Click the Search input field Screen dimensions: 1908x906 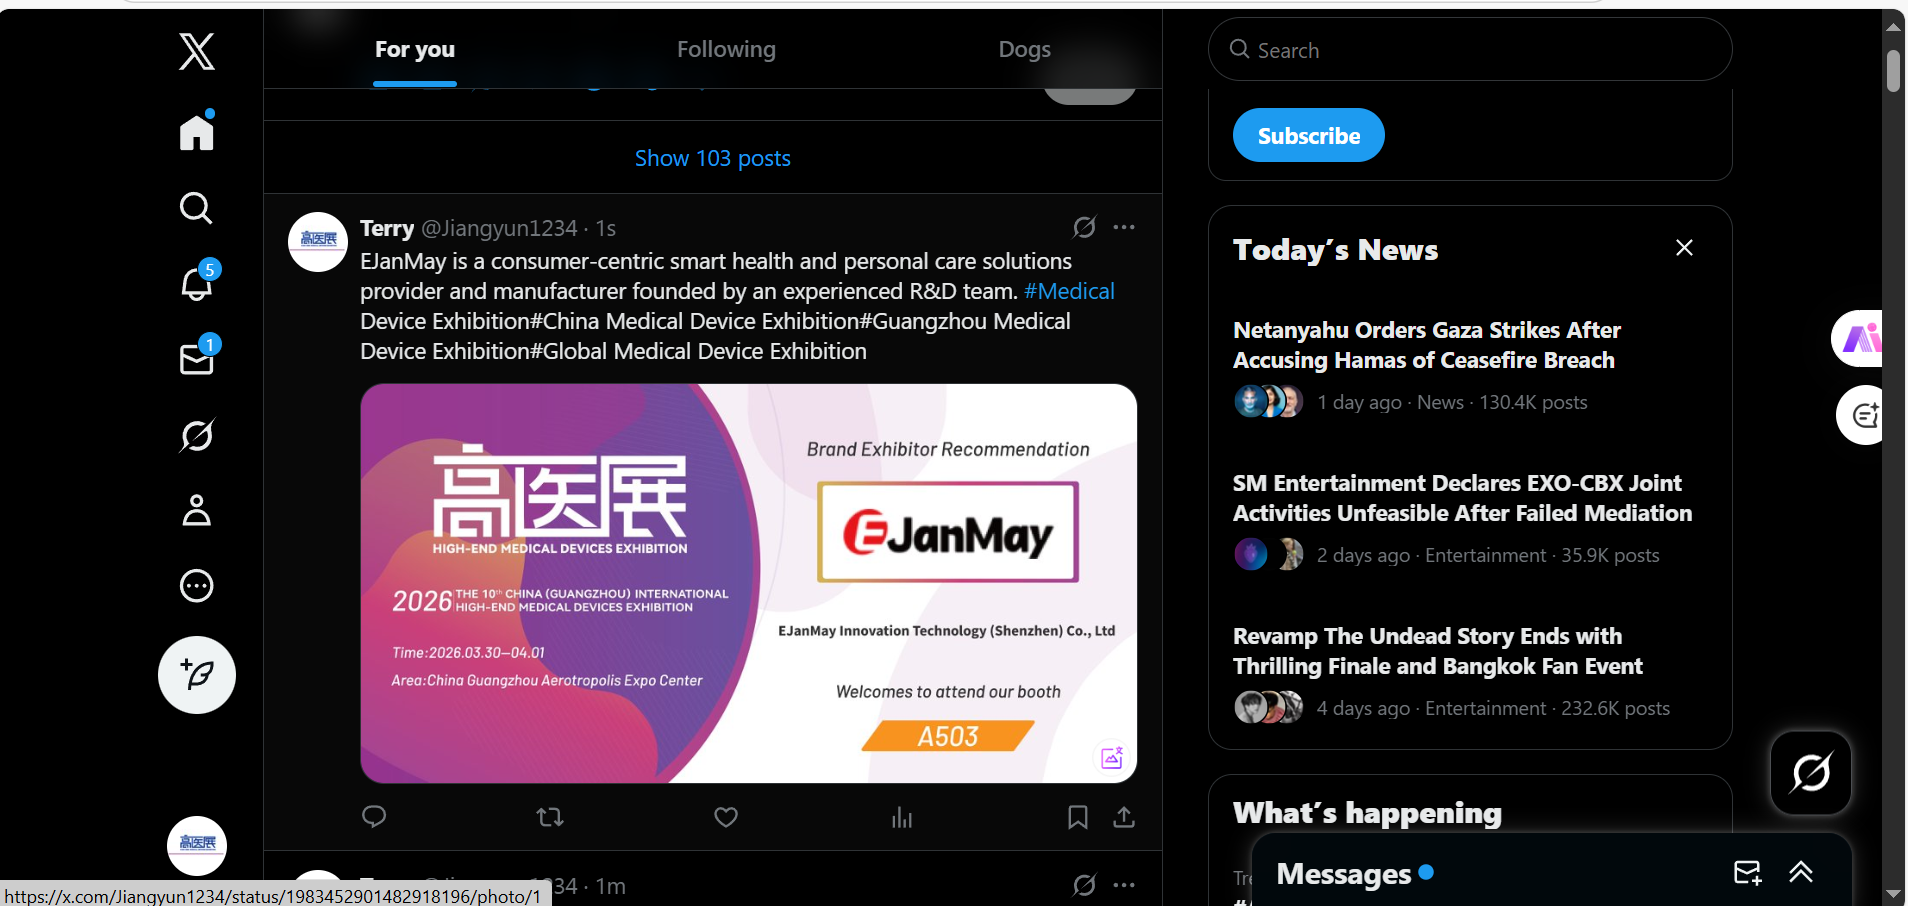pos(1470,49)
